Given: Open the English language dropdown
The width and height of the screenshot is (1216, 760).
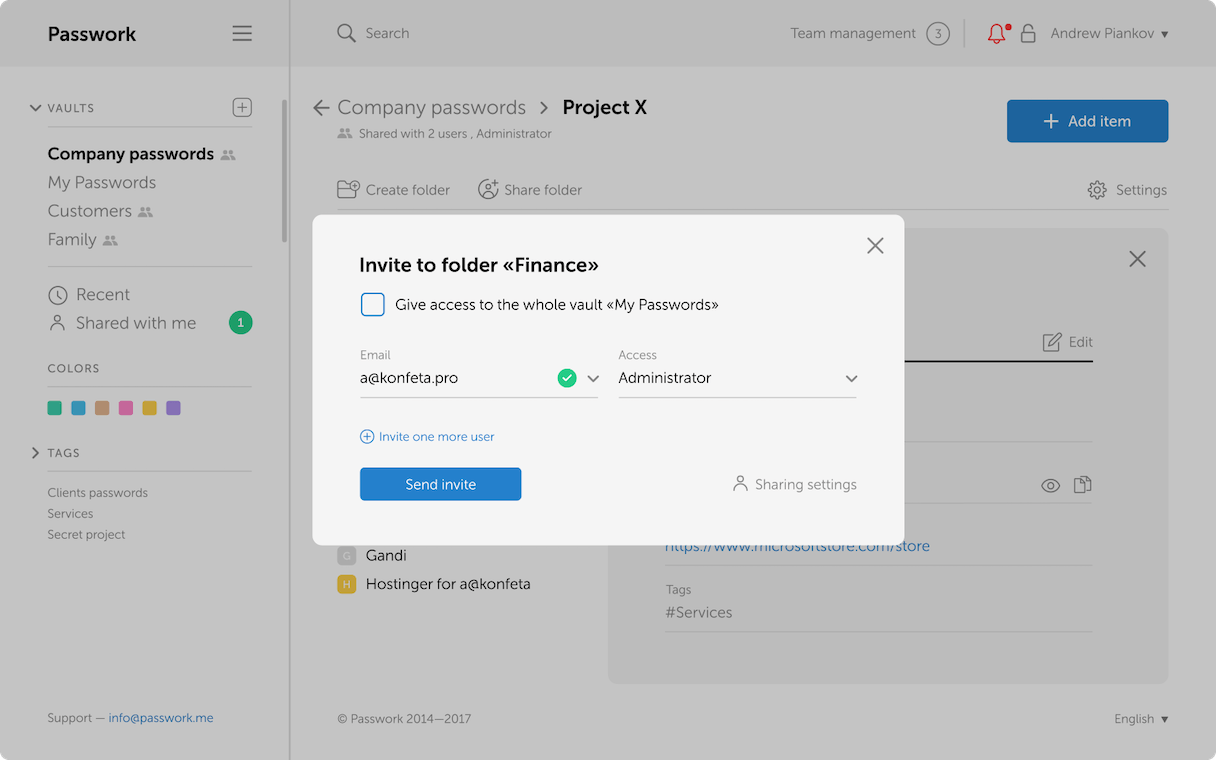Looking at the screenshot, I should click(x=1141, y=719).
